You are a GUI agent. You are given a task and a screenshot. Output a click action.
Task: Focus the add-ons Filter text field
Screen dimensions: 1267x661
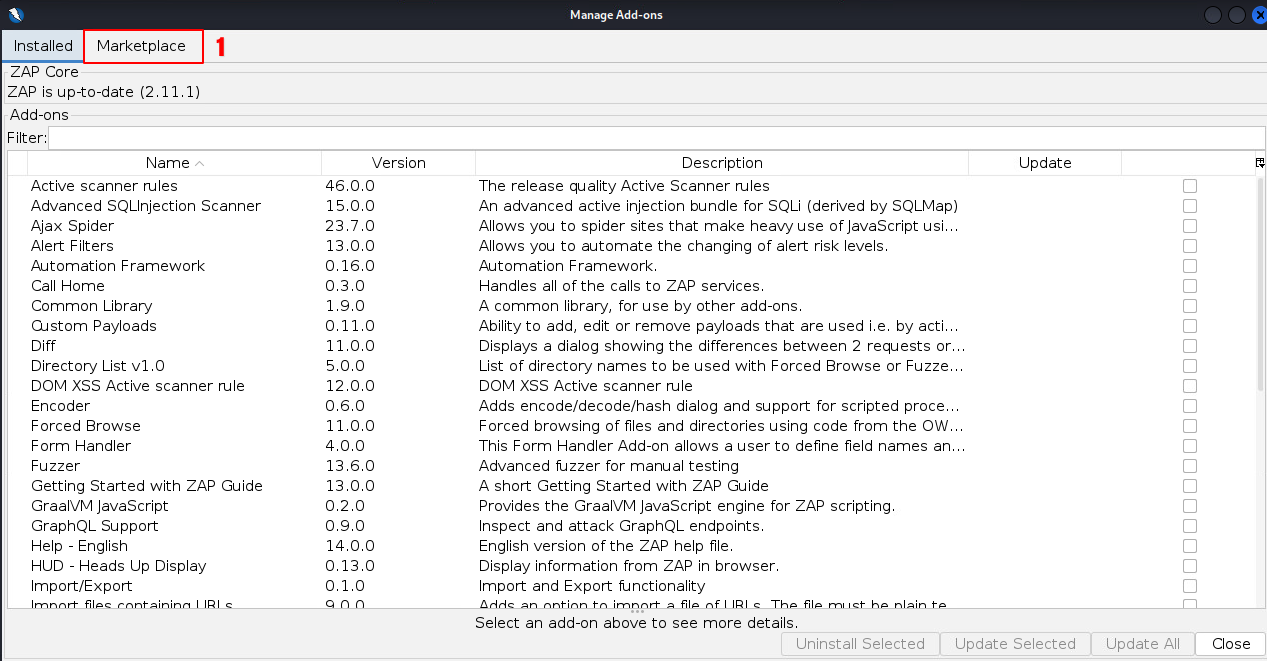tap(655, 138)
